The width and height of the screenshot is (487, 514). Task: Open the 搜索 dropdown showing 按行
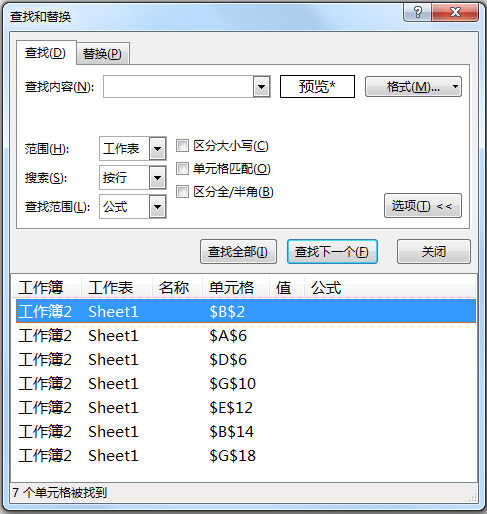click(x=133, y=178)
